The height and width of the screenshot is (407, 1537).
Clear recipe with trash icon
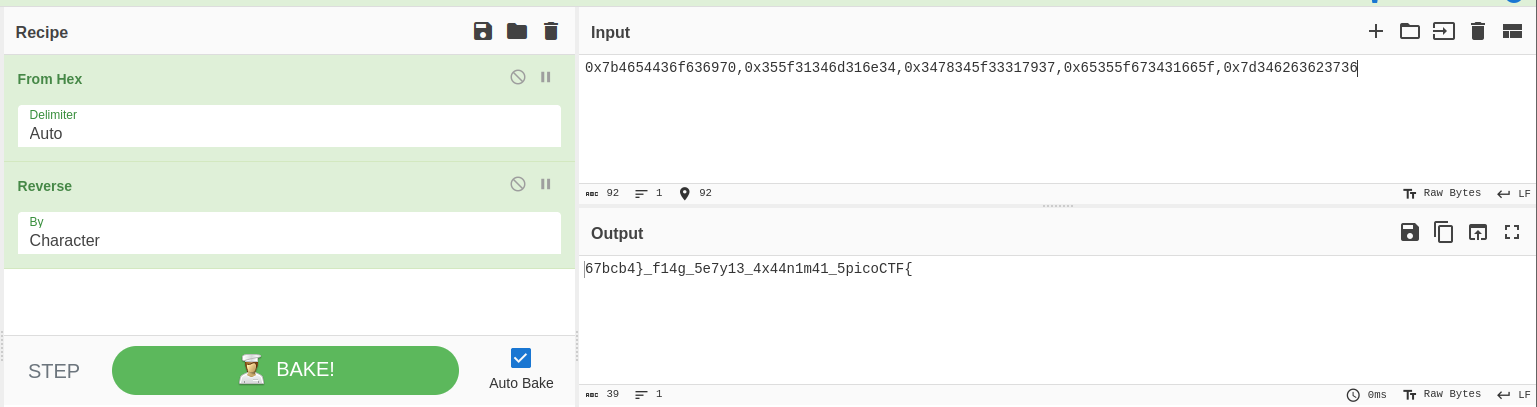coord(551,31)
